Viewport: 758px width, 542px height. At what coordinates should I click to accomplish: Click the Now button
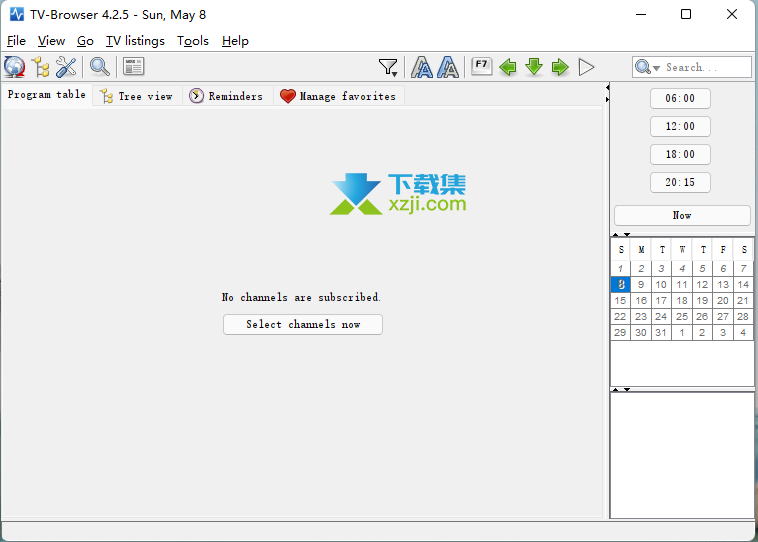pyautogui.click(x=682, y=216)
